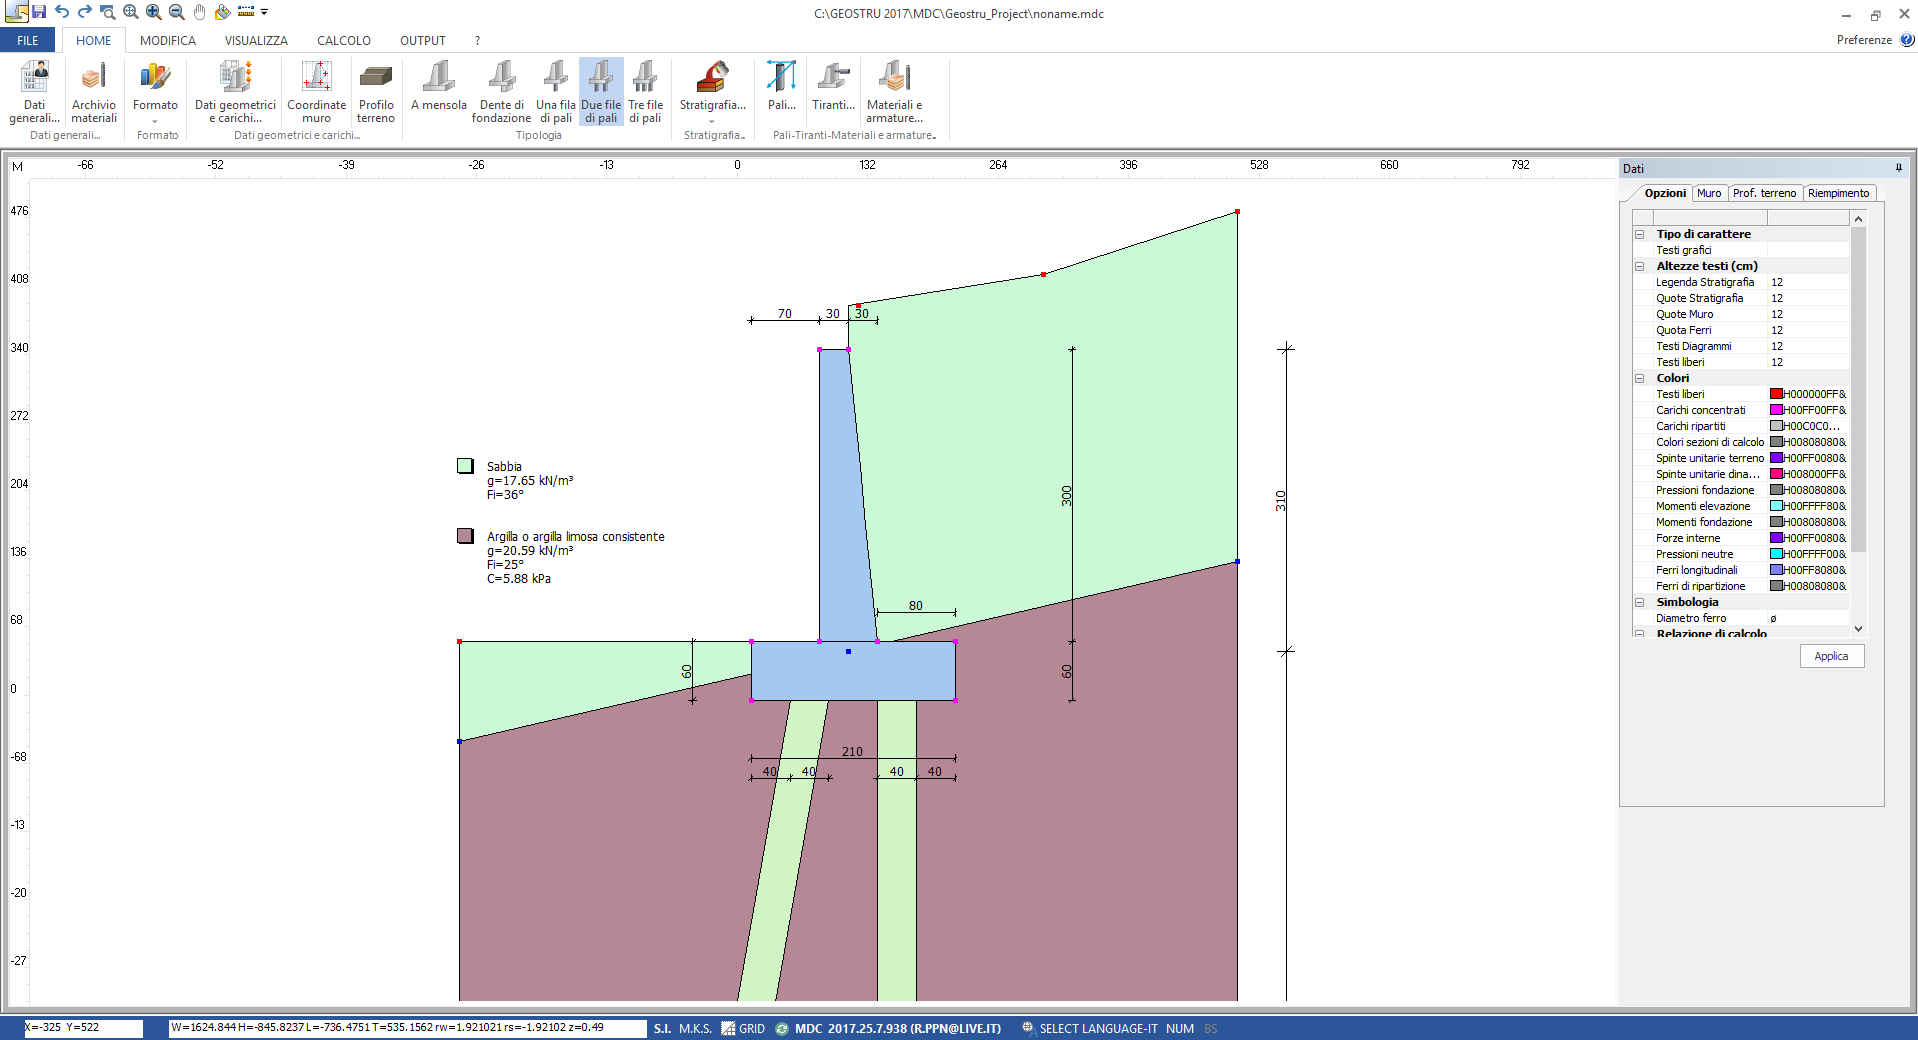Click the Testi grafici font row

[x=1742, y=250]
